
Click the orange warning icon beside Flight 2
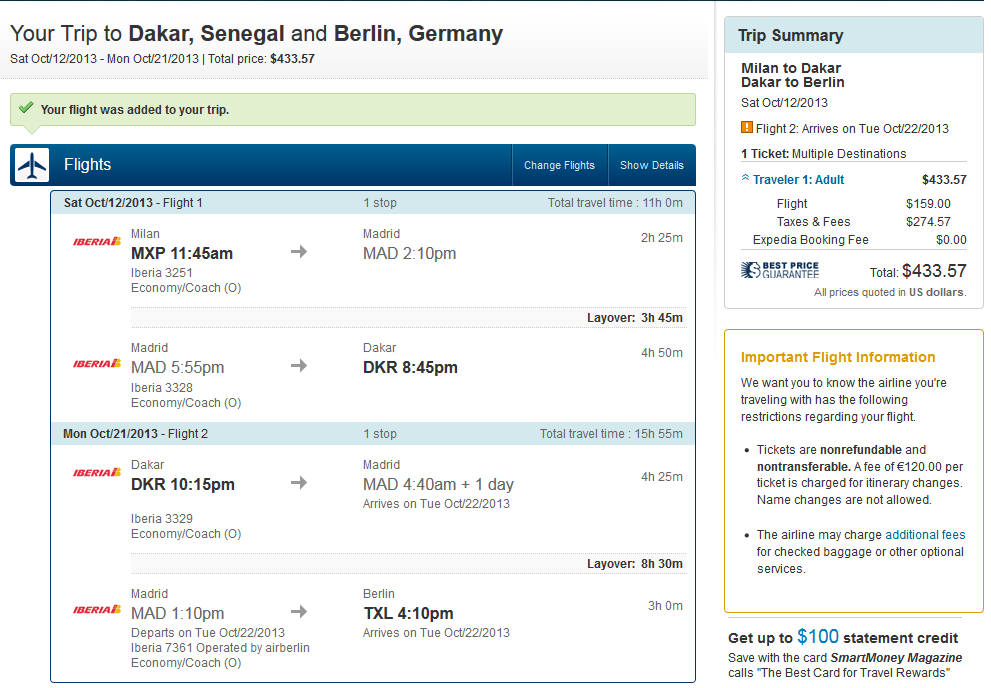[x=746, y=128]
